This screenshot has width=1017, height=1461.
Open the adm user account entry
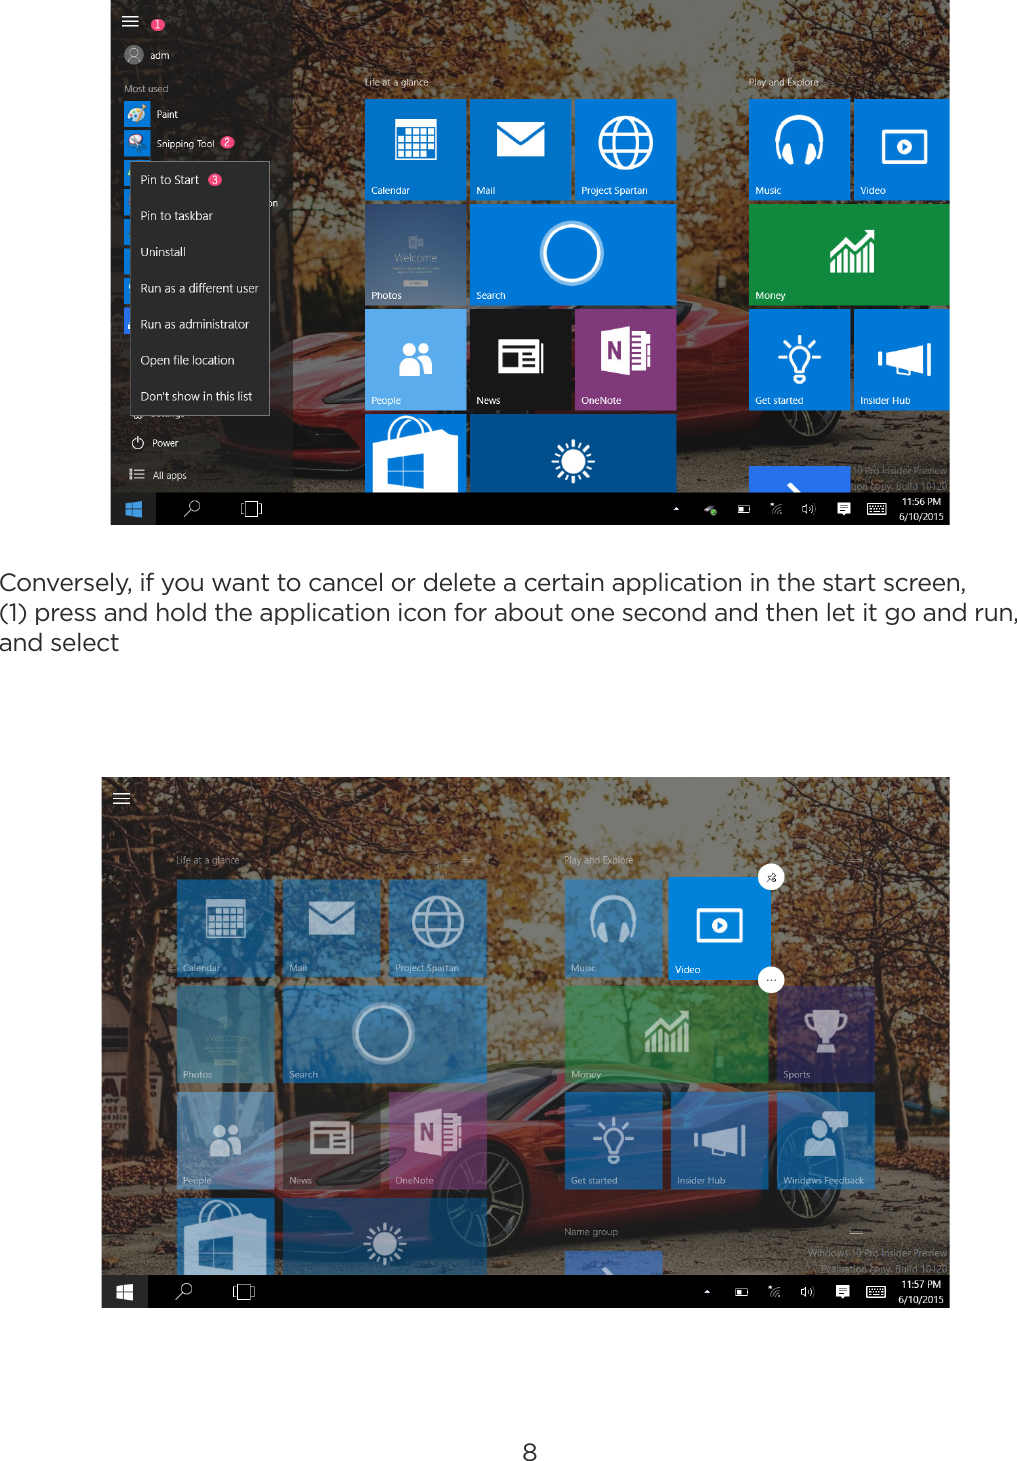coord(147,55)
